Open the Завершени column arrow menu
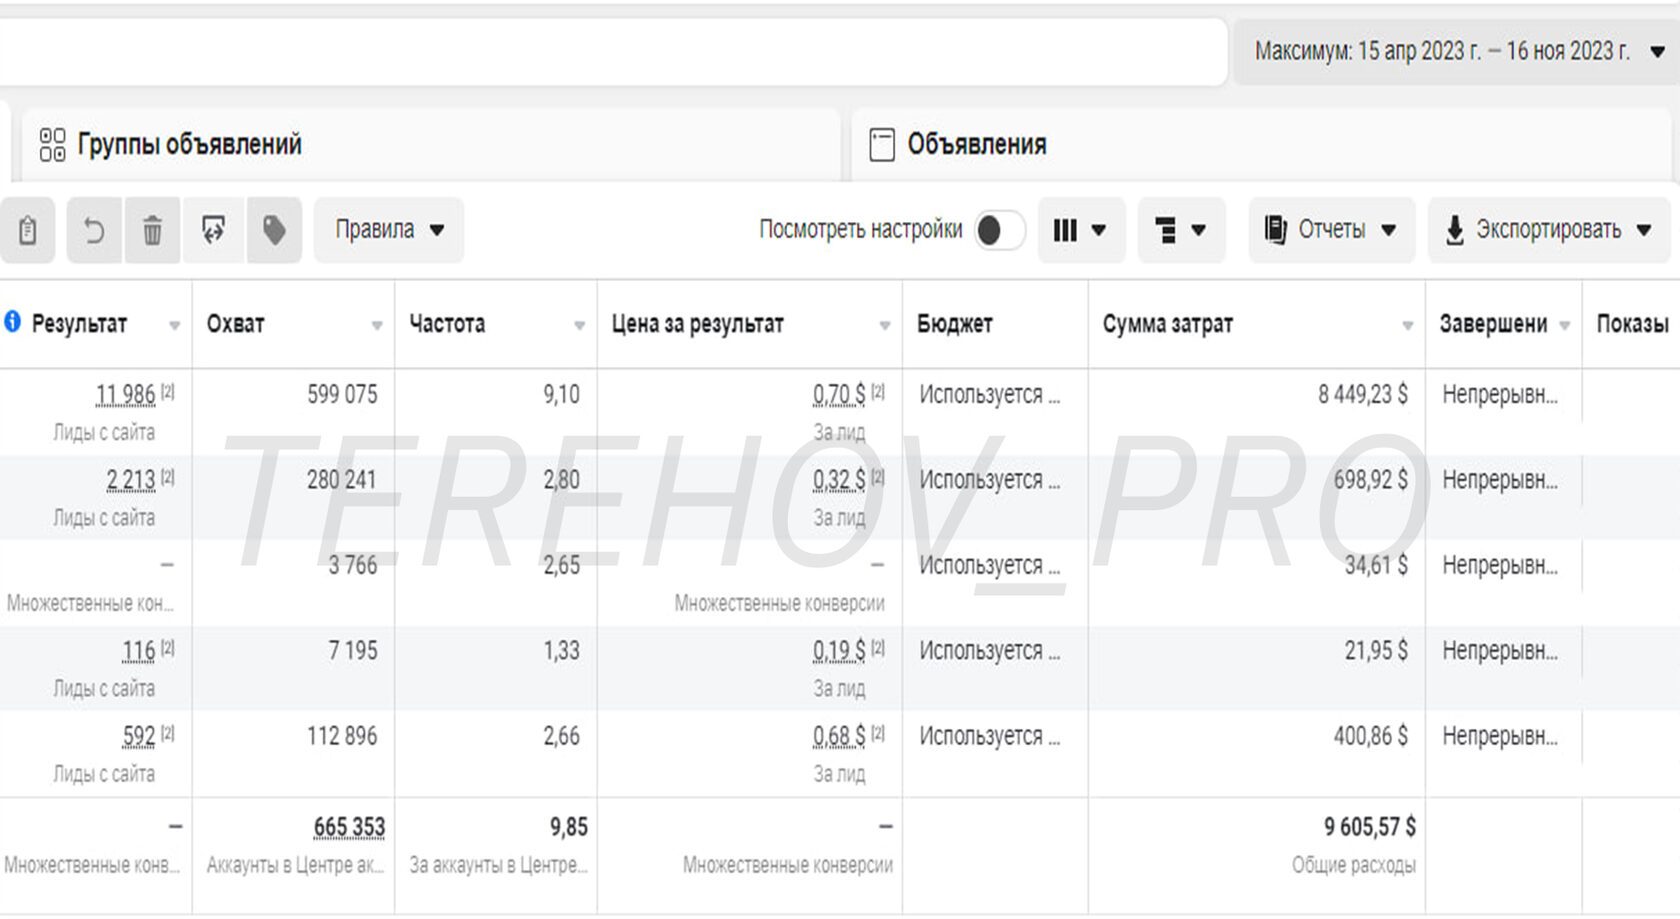The image size is (1680, 919). [x=1565, y=325]
